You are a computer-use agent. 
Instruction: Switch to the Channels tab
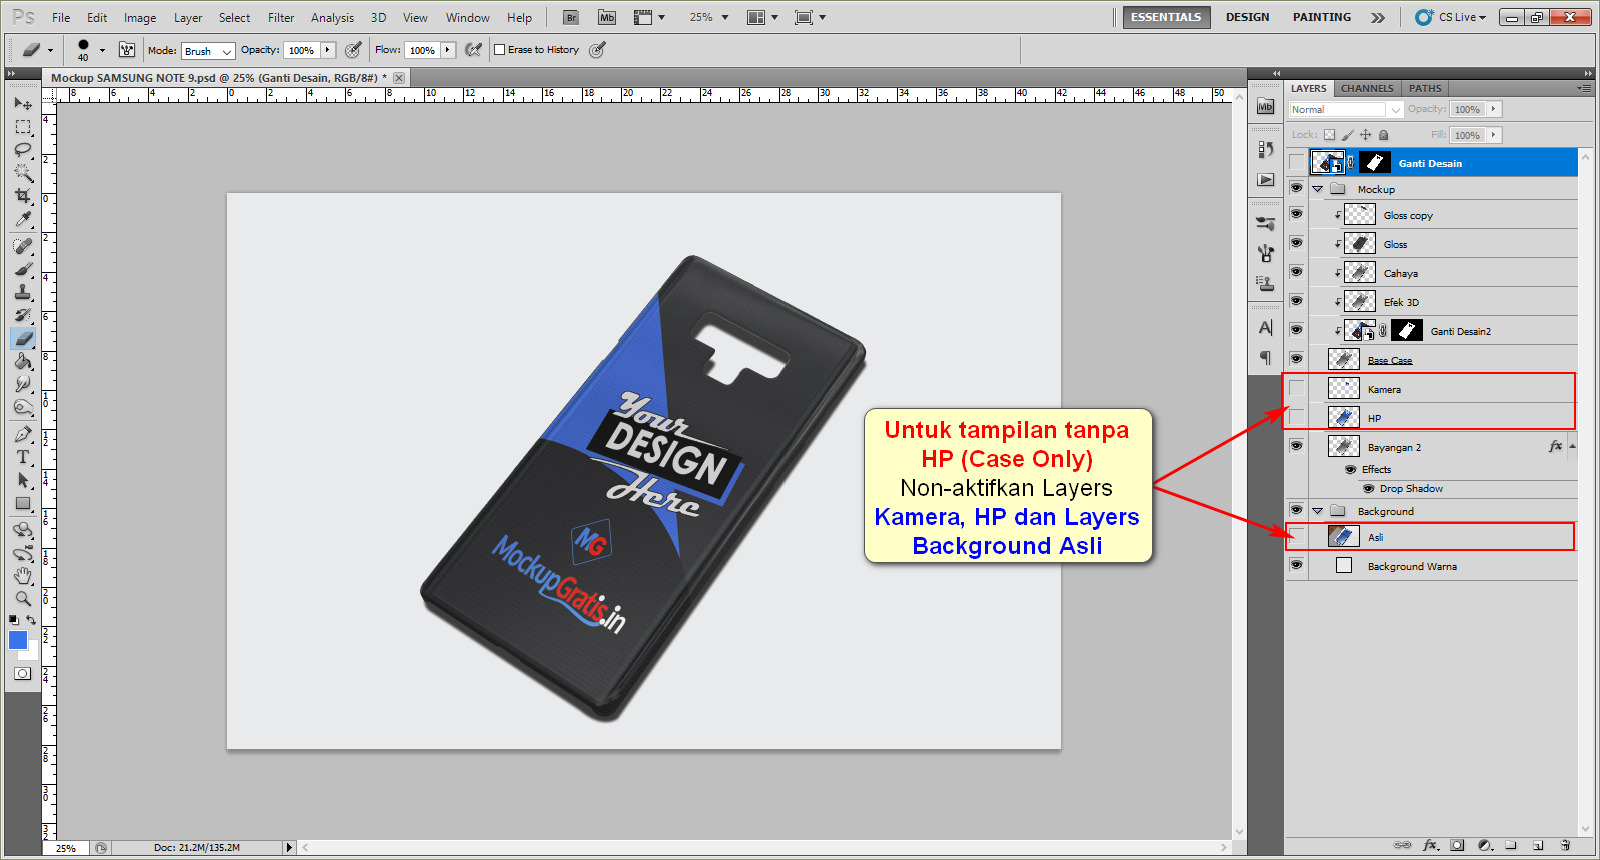1367,88
